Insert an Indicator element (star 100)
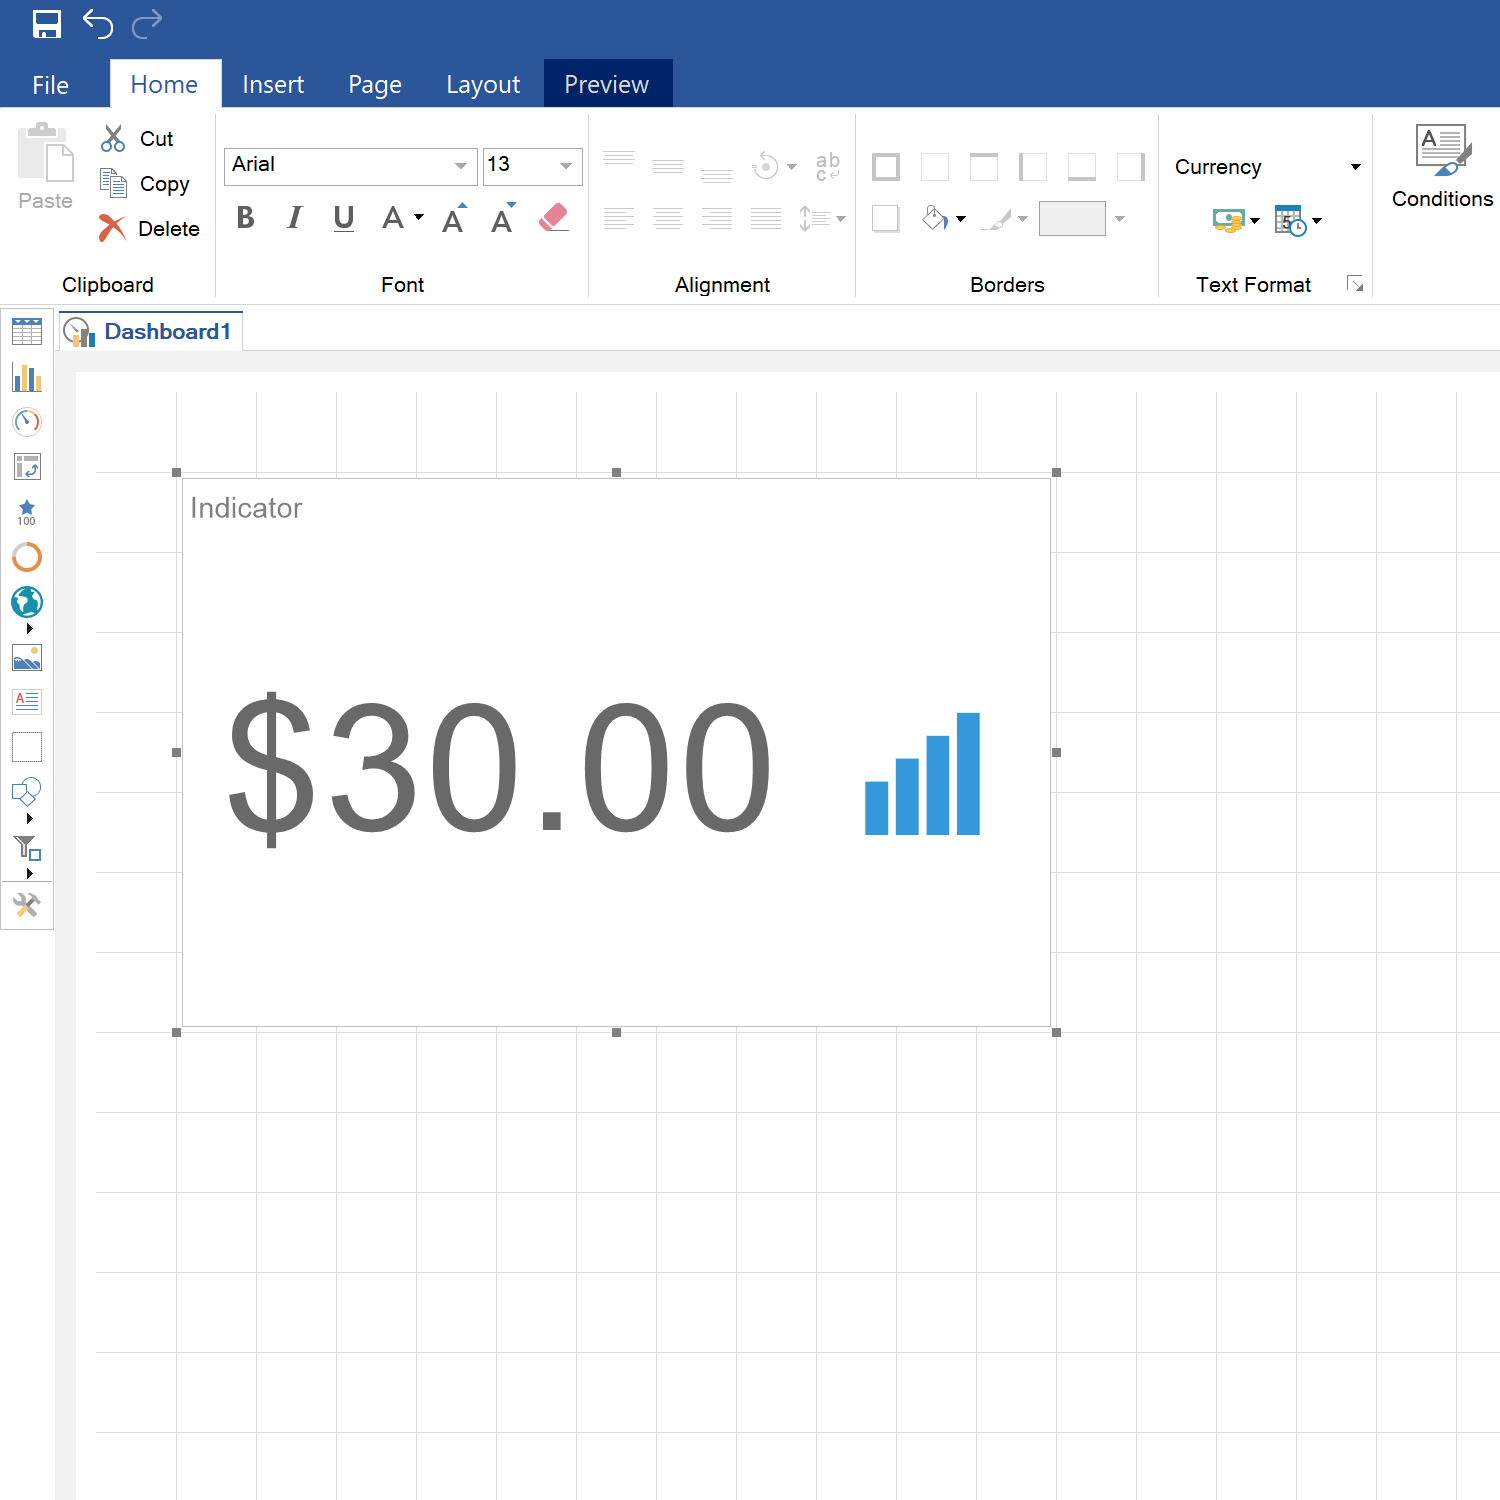 click(x=27, y=512)
